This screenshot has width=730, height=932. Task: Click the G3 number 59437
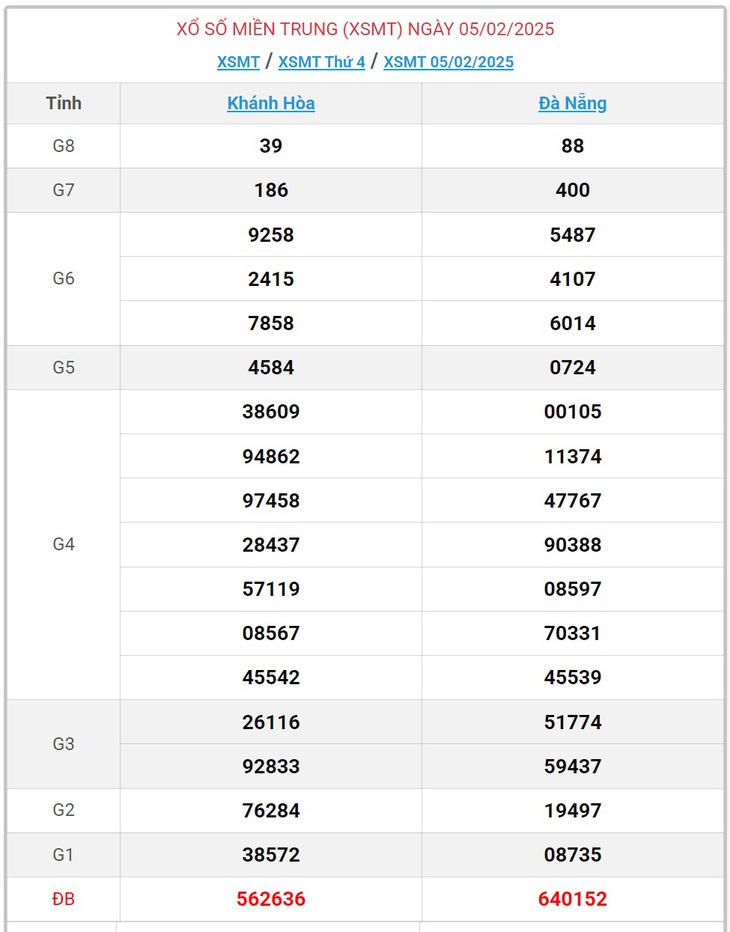pos(572,766)
